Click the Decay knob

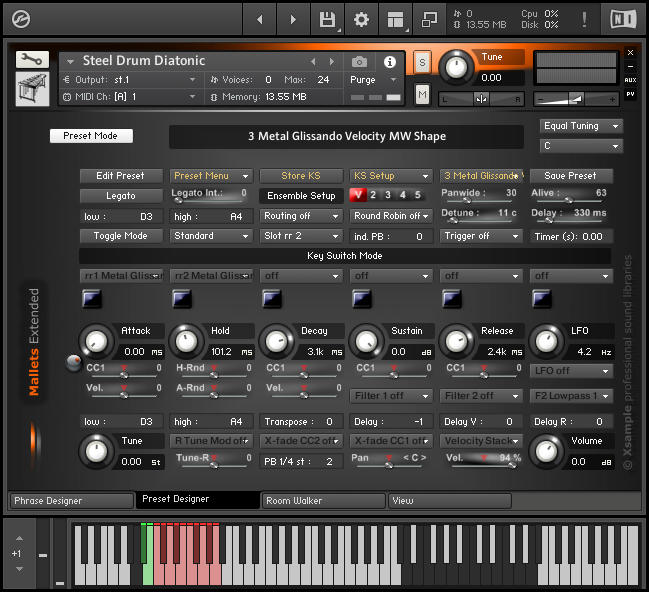(x=276, y=342)
